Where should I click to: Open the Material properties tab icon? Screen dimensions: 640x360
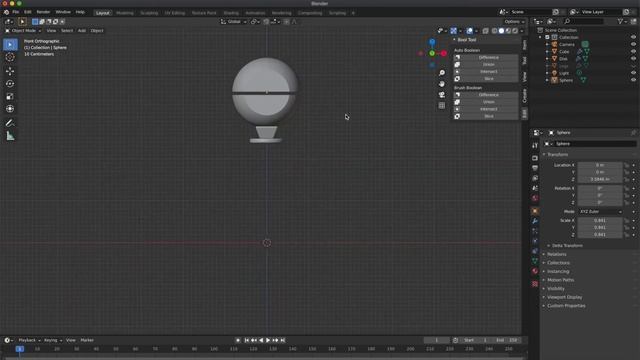[x=535, y=271]
